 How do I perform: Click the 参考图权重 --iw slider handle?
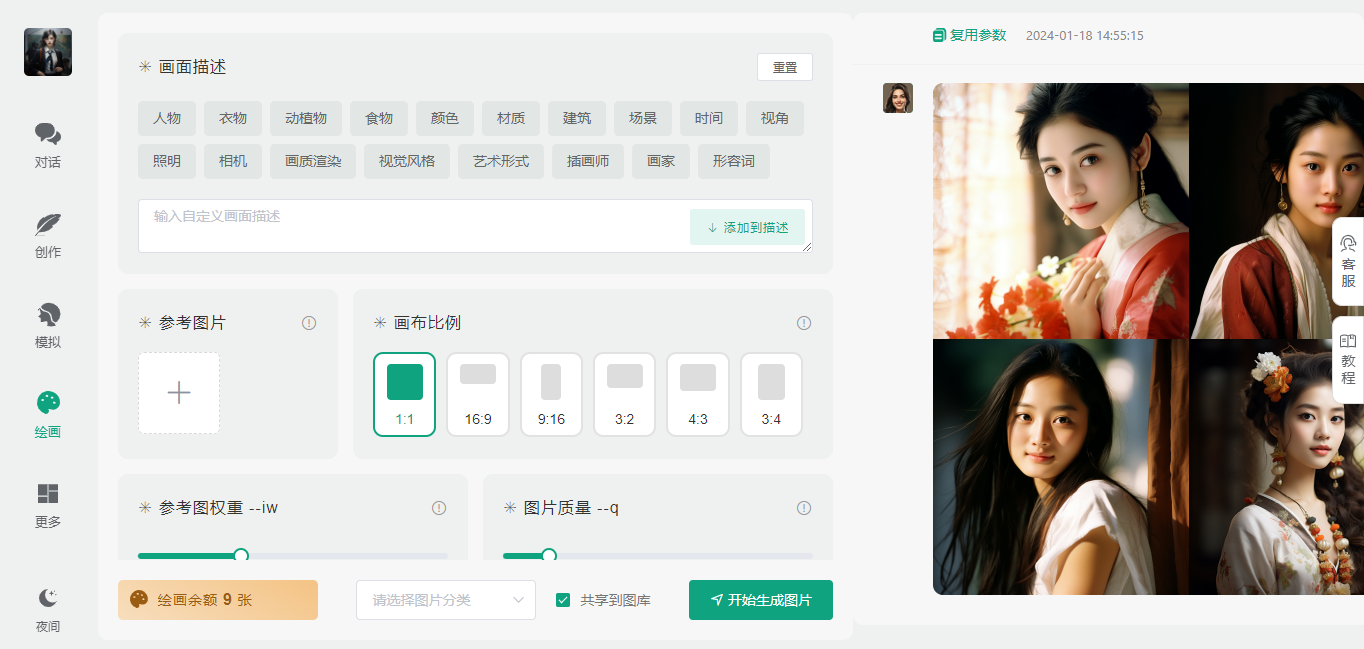click(240, 556)
